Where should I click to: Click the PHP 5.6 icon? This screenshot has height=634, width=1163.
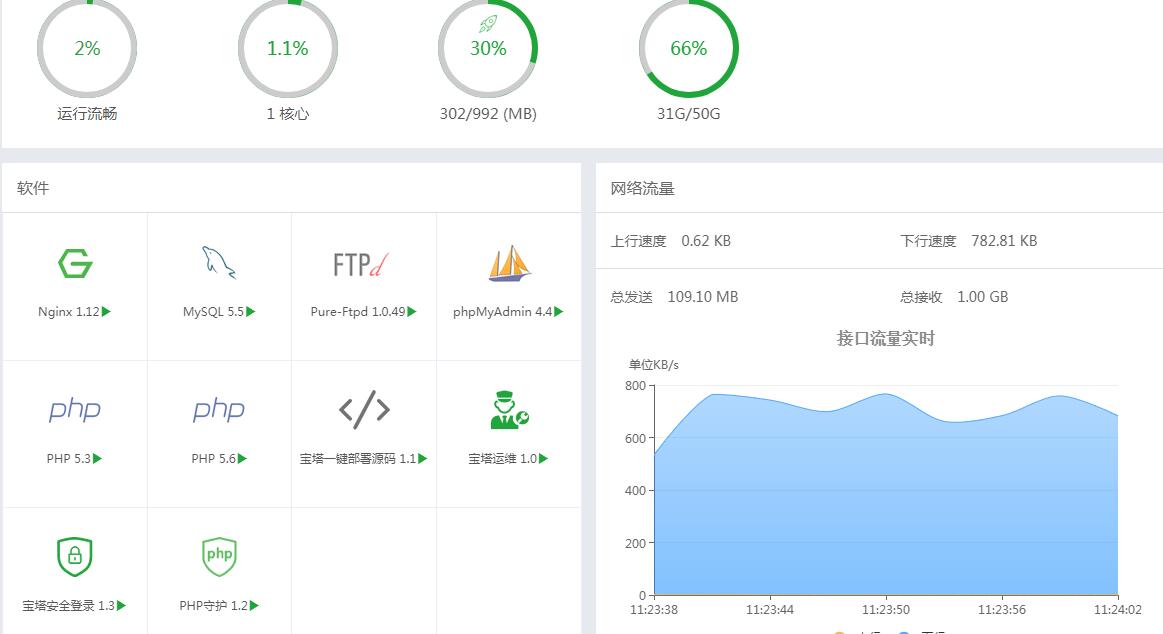(x=218, y=409)
